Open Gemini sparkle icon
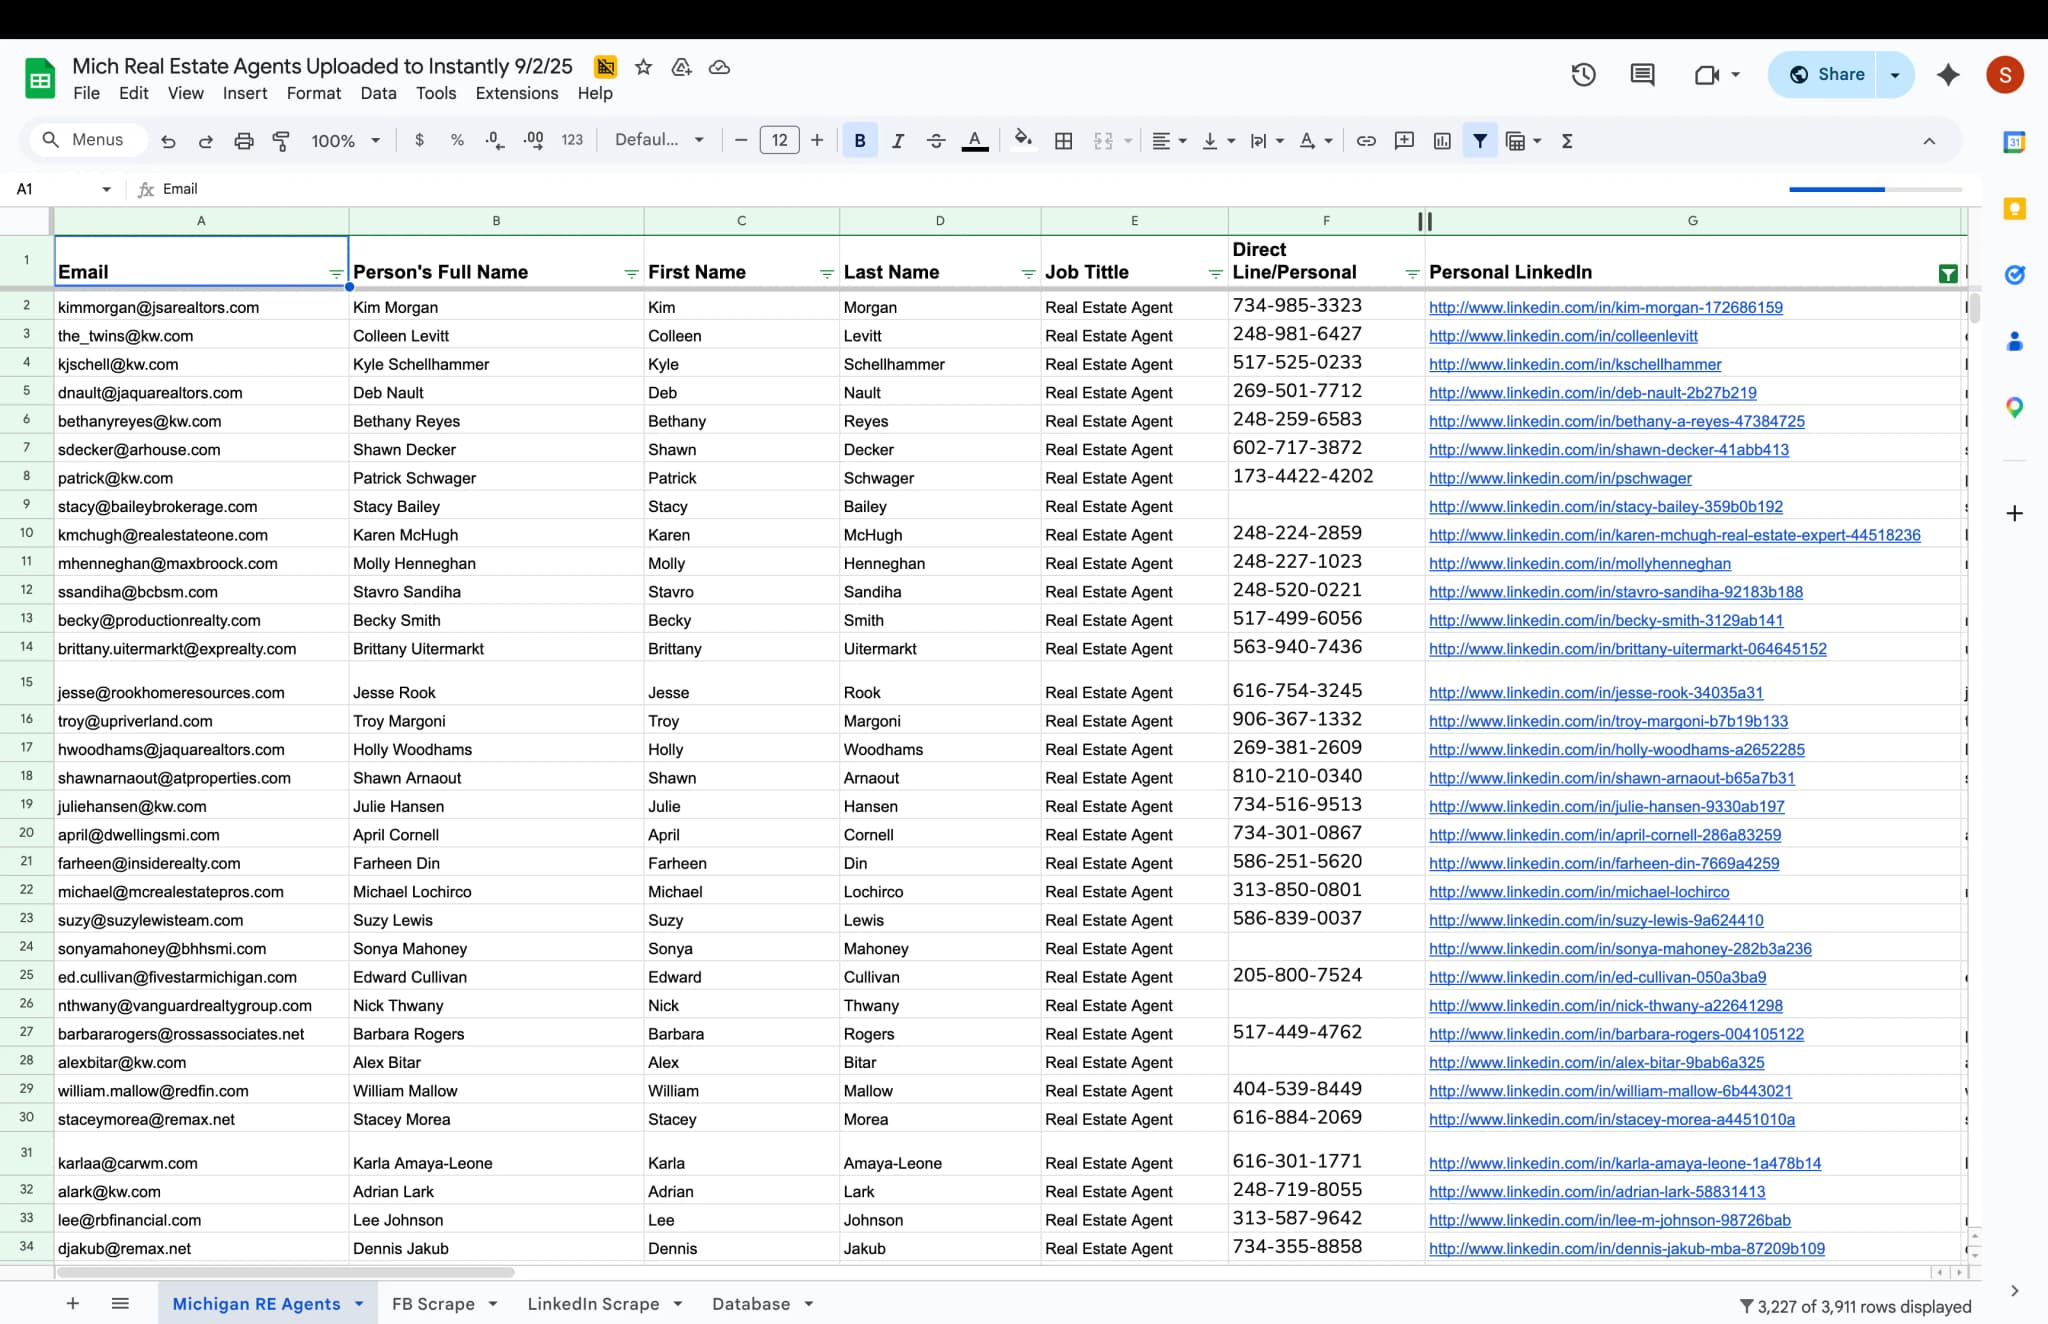2048x1324 pixels. coord(1948,75)
